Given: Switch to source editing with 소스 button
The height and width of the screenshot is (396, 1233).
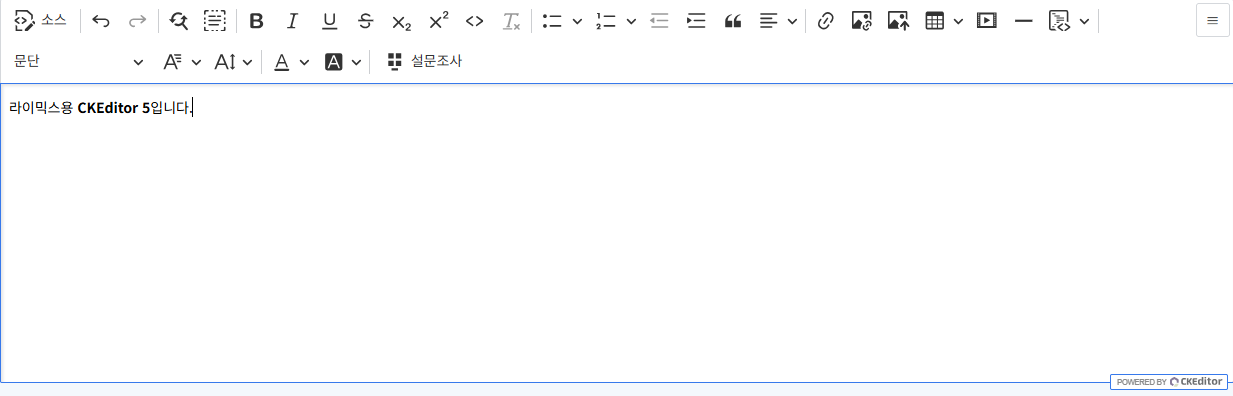Looking at the screenshot, I should (x=40, y=20).
